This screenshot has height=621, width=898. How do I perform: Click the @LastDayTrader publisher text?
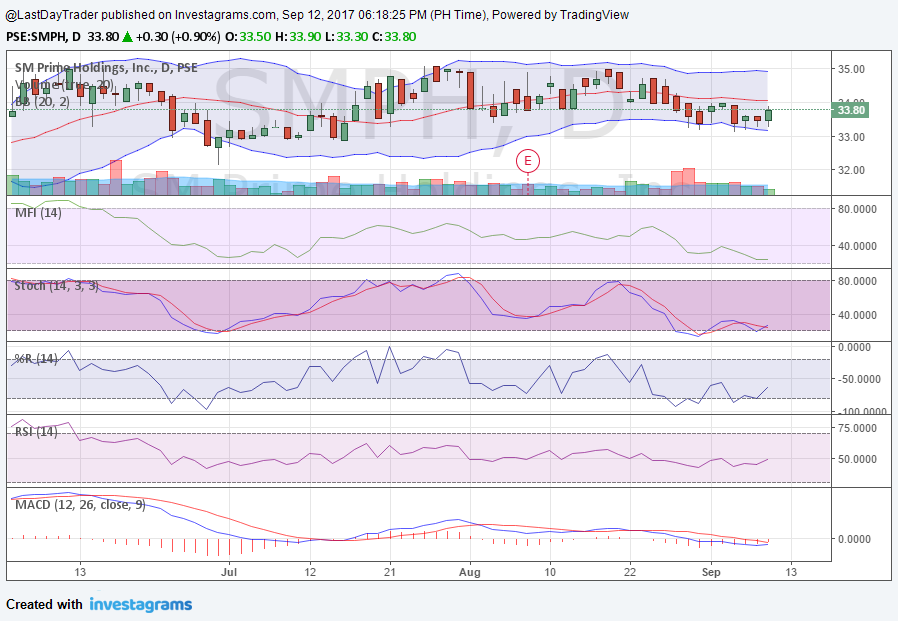tap(52, 15)
